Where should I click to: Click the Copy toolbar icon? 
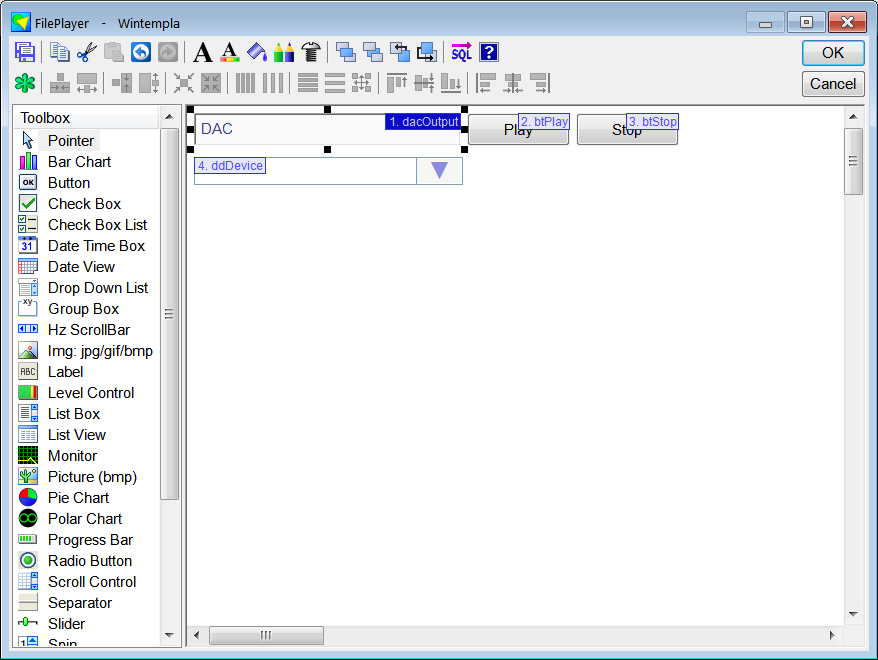pos(59,53)
